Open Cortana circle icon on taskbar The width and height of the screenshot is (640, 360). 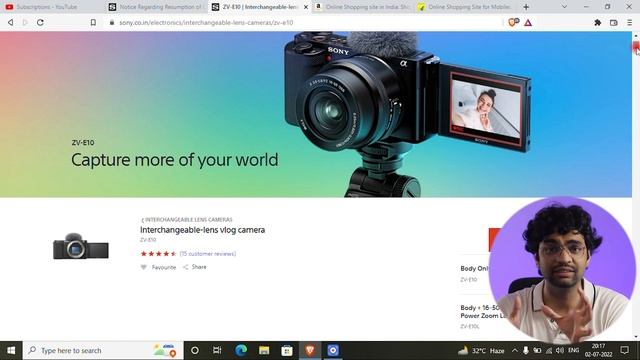(x=195, y=350)
